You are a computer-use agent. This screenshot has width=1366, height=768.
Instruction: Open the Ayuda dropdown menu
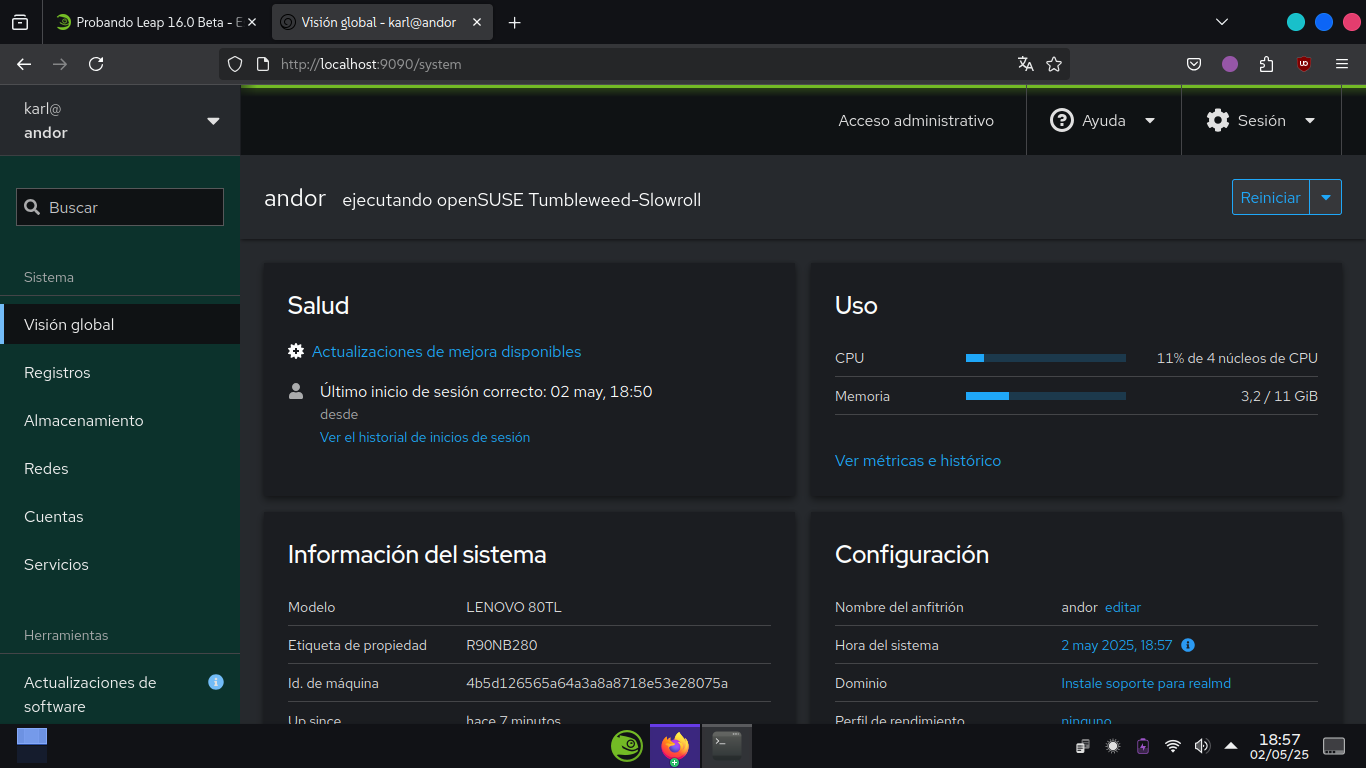click(1103, 121)
